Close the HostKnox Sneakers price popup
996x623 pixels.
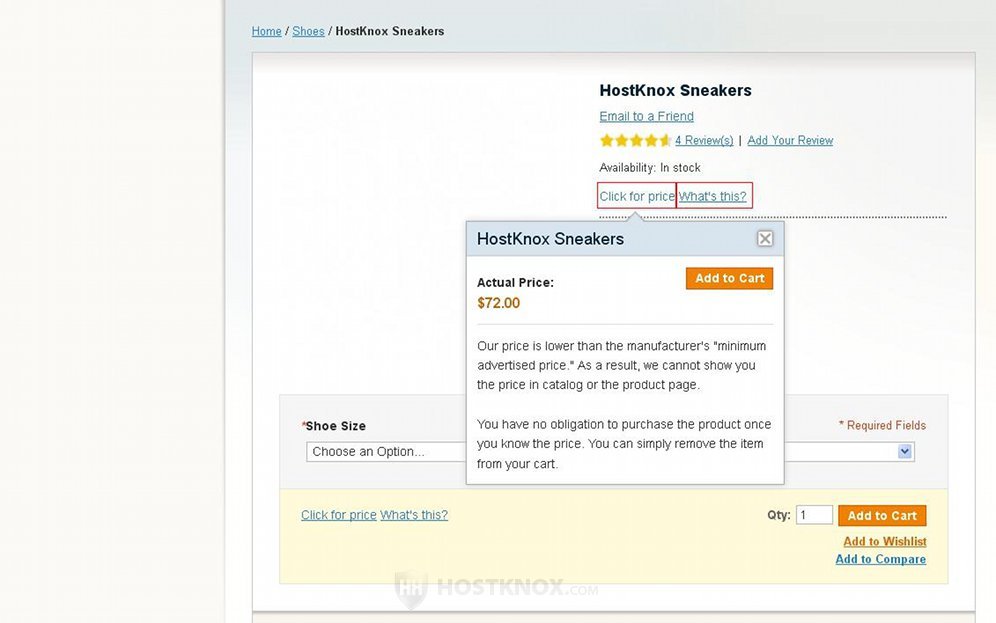click(765, 239)
